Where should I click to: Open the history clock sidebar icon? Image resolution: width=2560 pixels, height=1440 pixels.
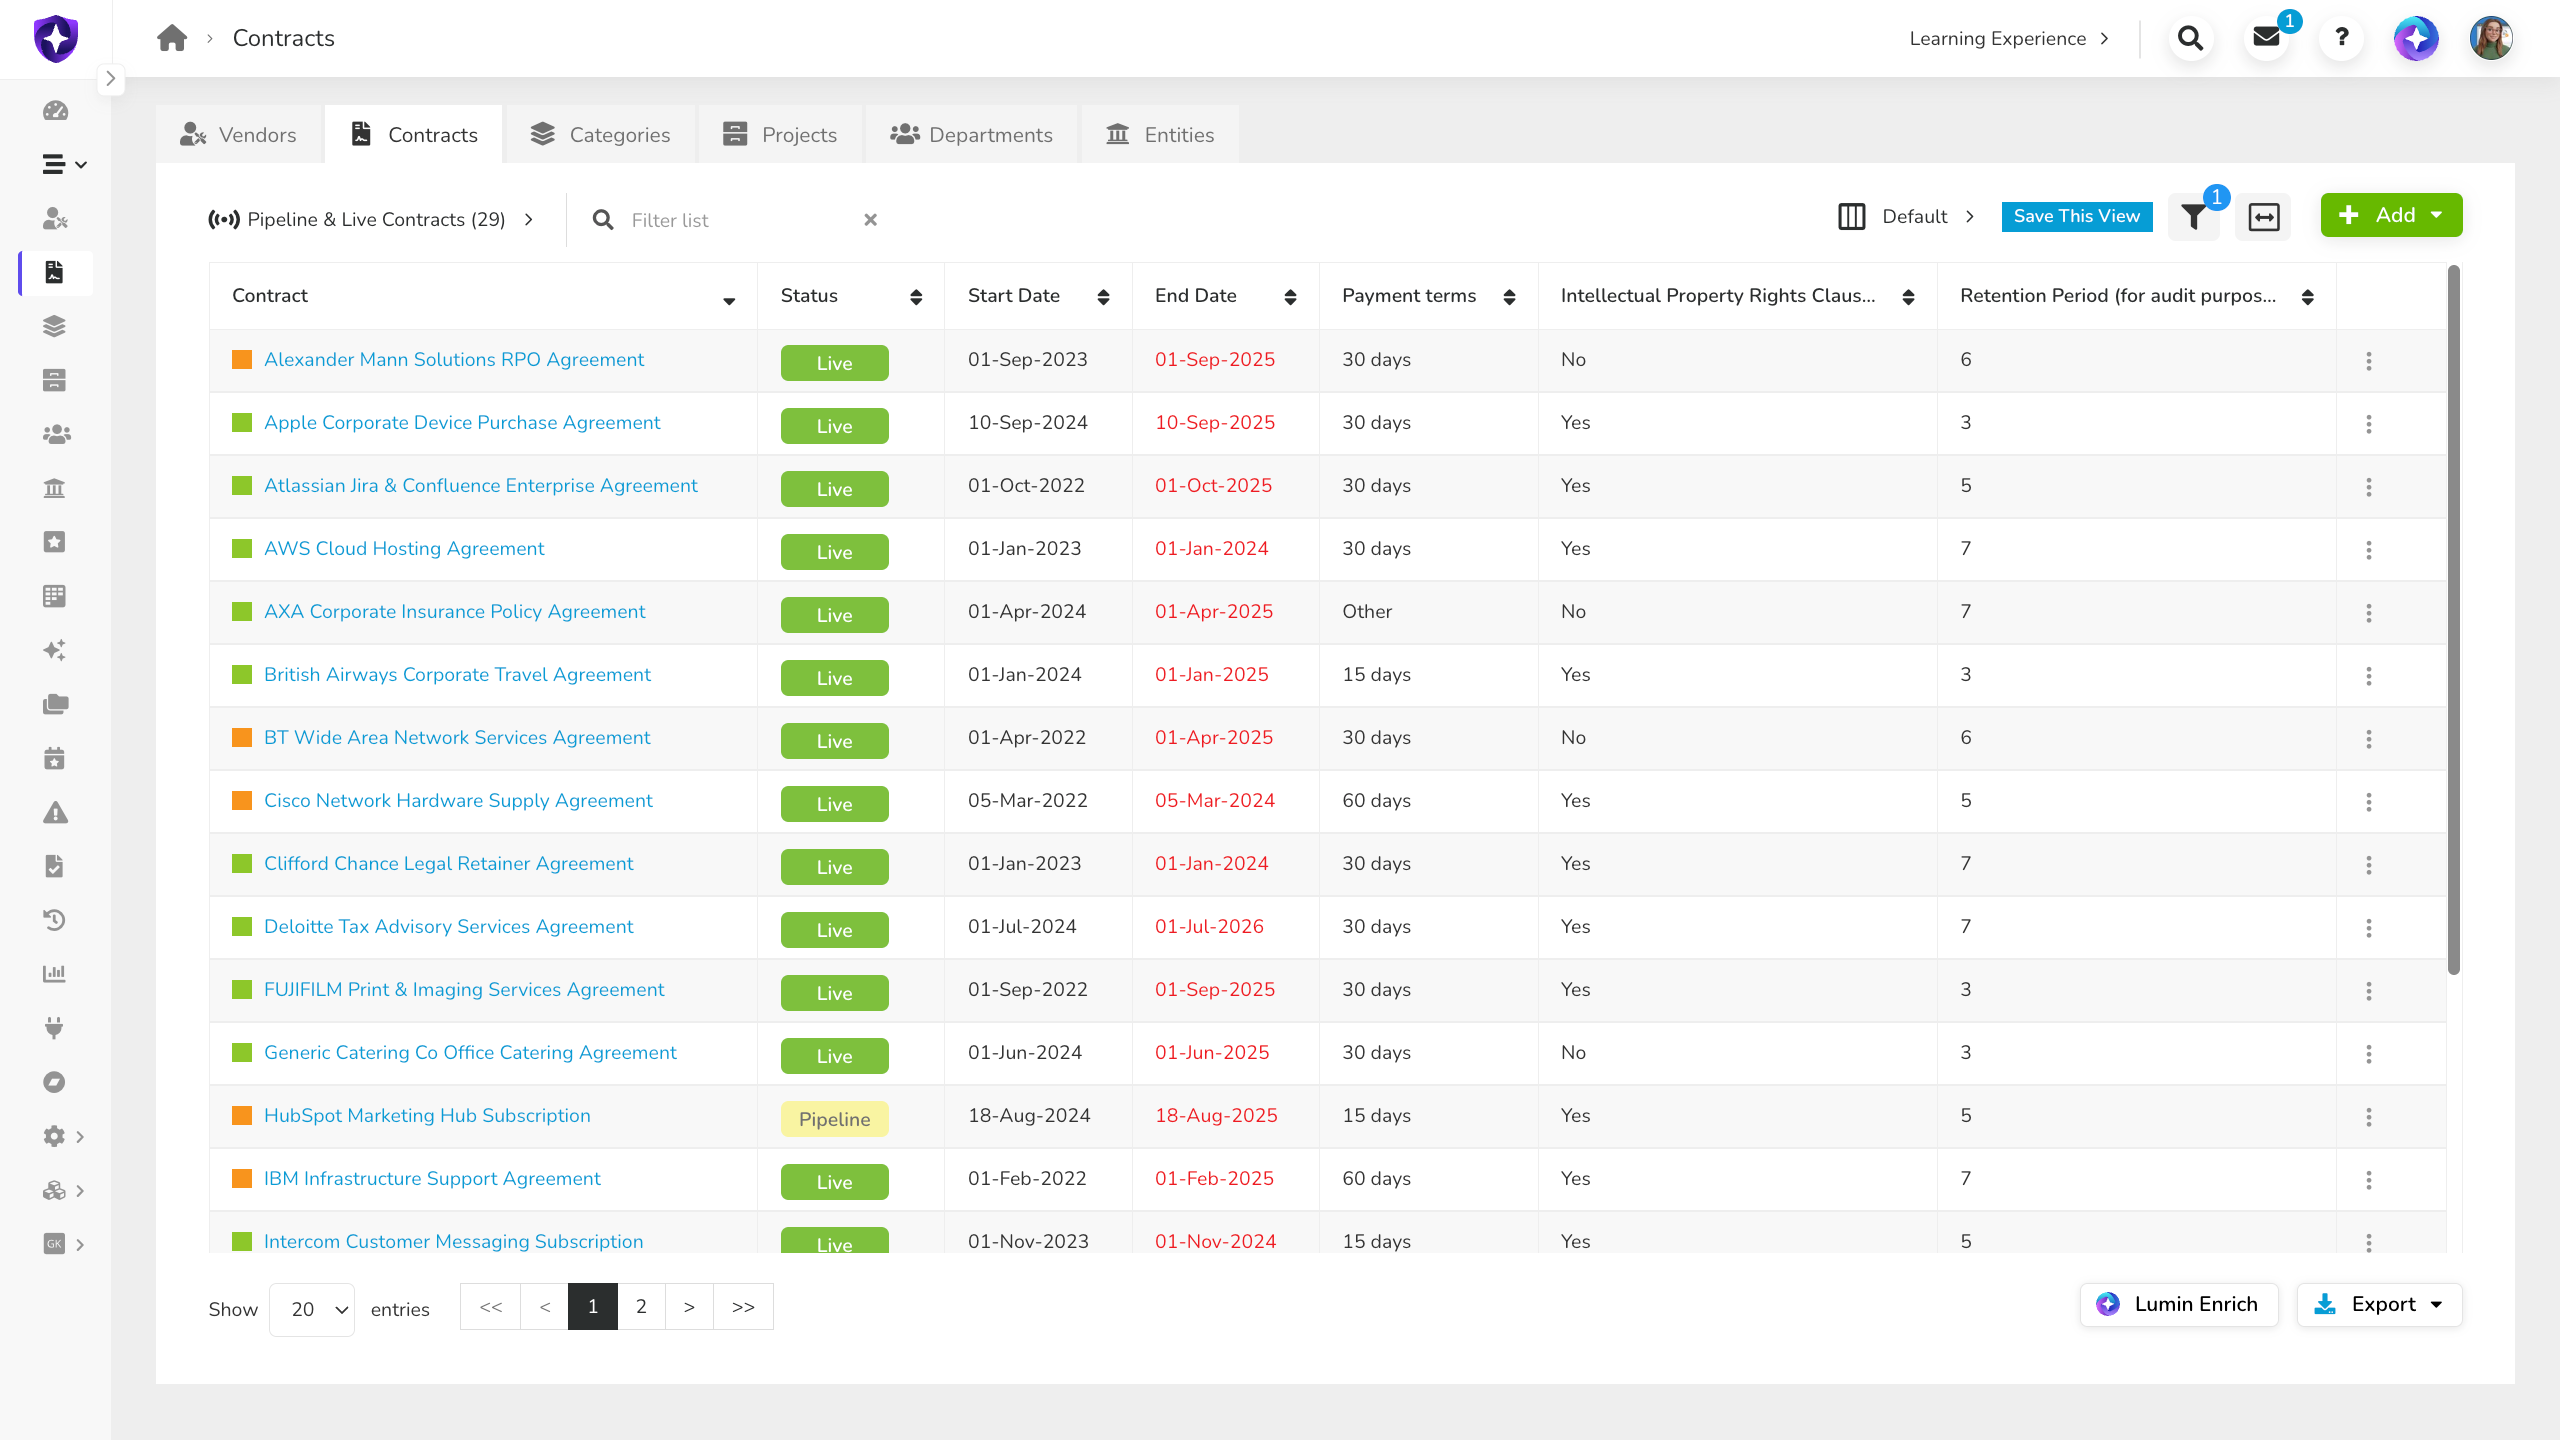(55, 920)
